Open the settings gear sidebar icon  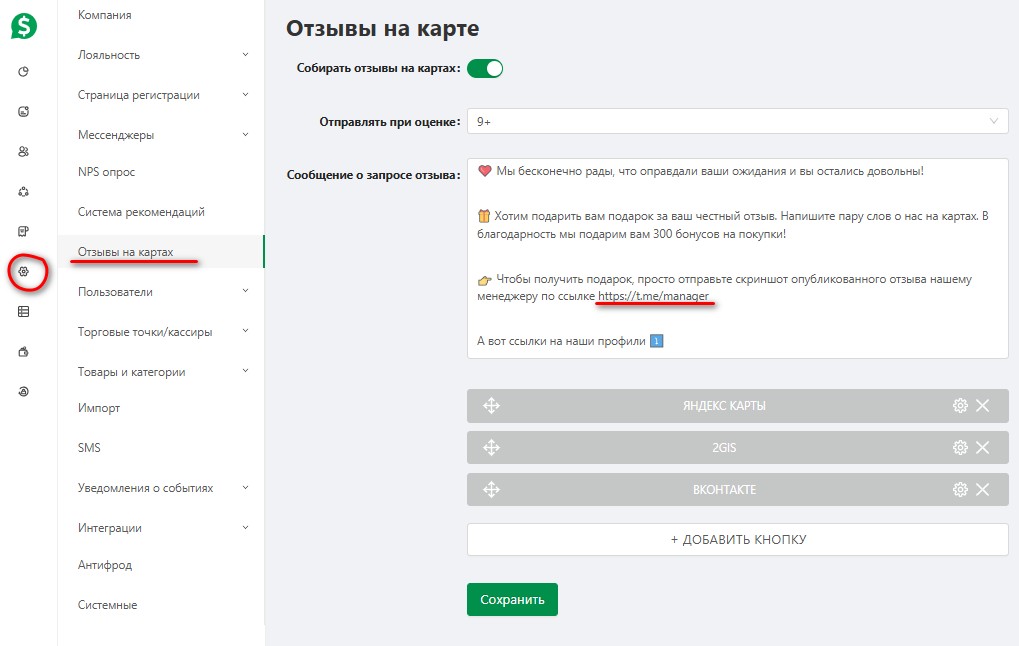click(23, 272)
